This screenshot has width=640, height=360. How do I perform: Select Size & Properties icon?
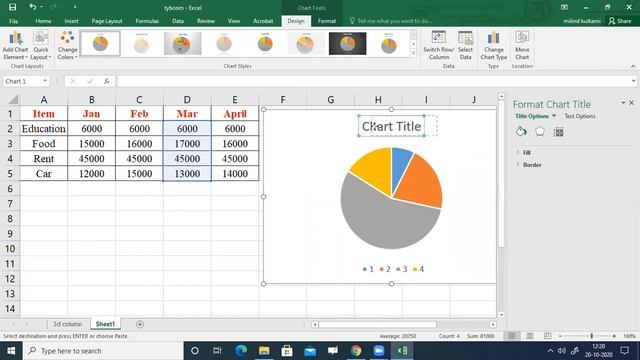[558, 132]
